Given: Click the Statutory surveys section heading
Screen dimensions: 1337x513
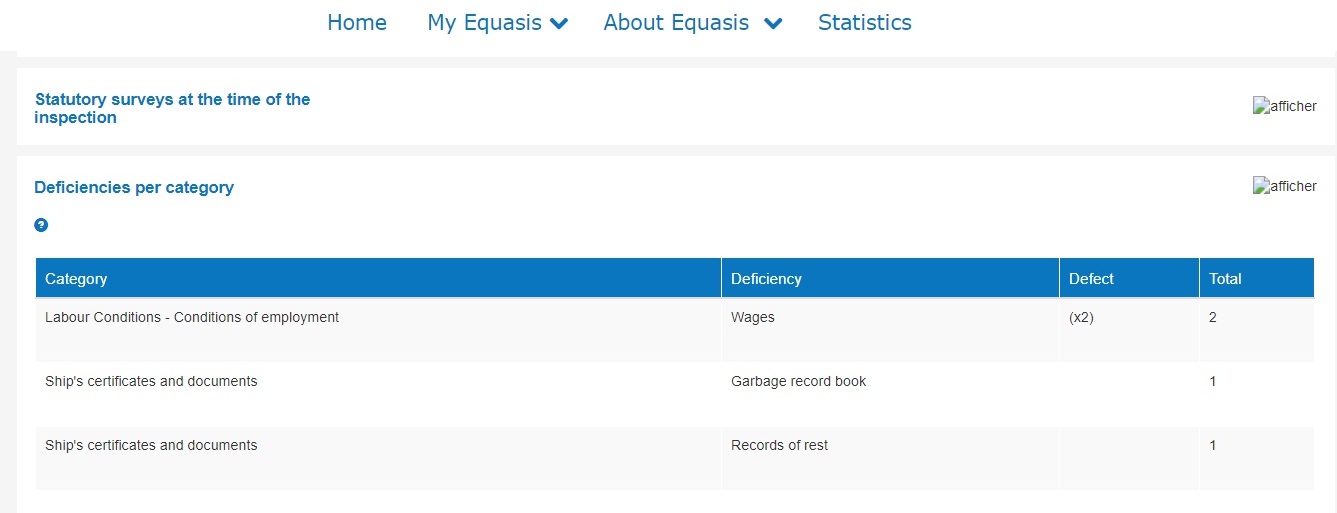Looking at the screenshot, I should pyautogui.click(x=172, y=108).
